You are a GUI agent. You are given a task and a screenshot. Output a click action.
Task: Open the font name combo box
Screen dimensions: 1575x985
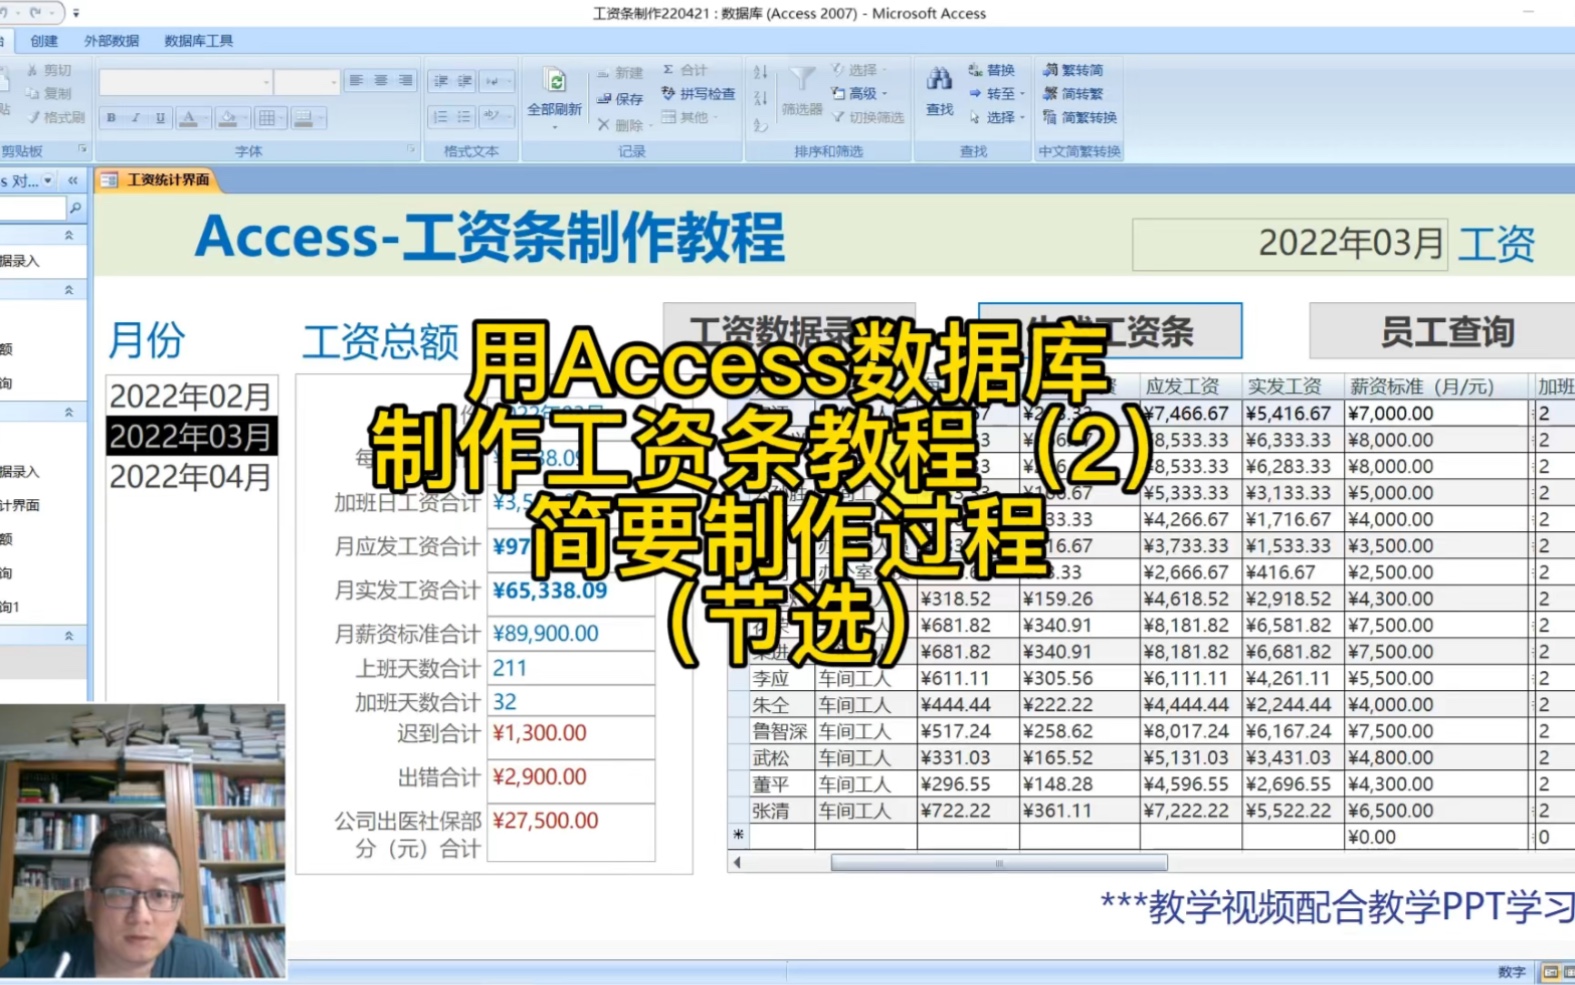click(x=185, y=82)
